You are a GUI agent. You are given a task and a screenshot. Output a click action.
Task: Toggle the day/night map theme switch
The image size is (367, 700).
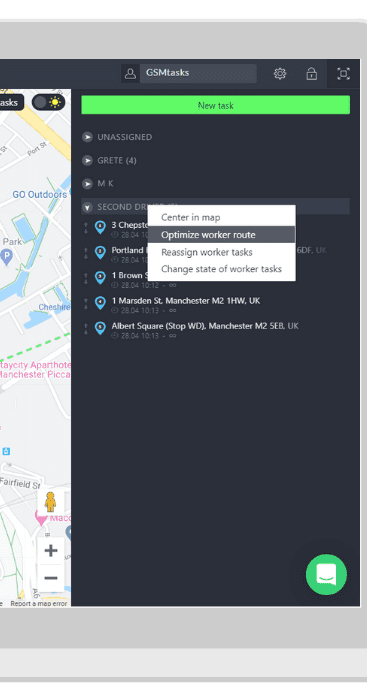49,102
